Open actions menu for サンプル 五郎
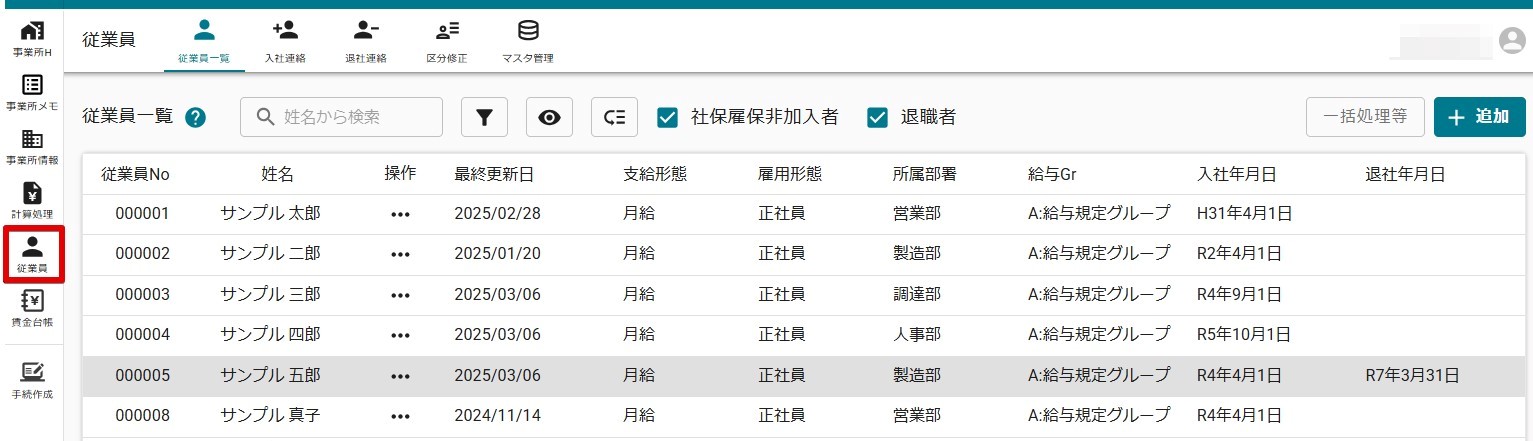The width and height of the screenshot is (1533, 441). [x=401, y=376]
